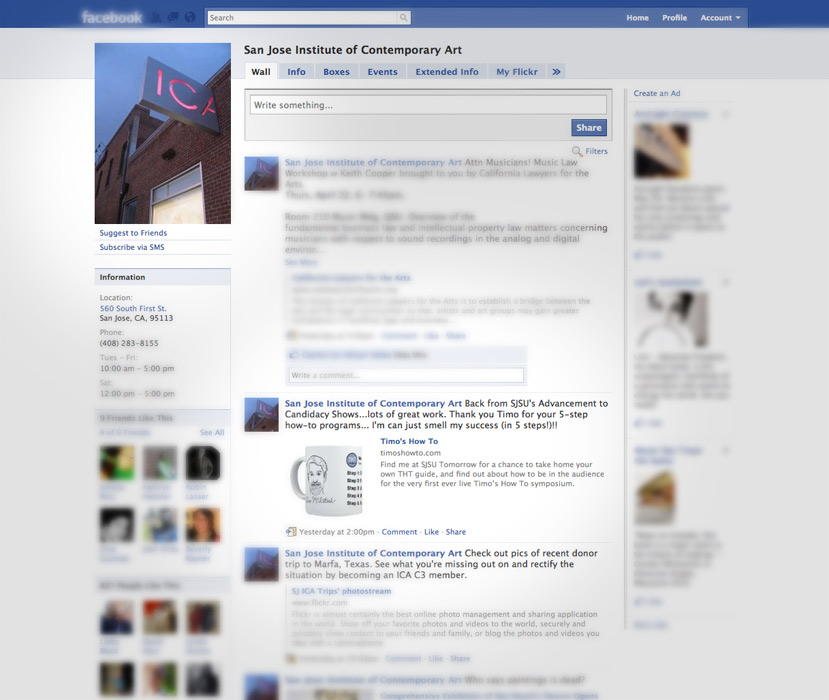Viewport: 829px width, 700px height.
Task: Click the Timo's How To mug thumbnail
Action: [x=326, y=480]
